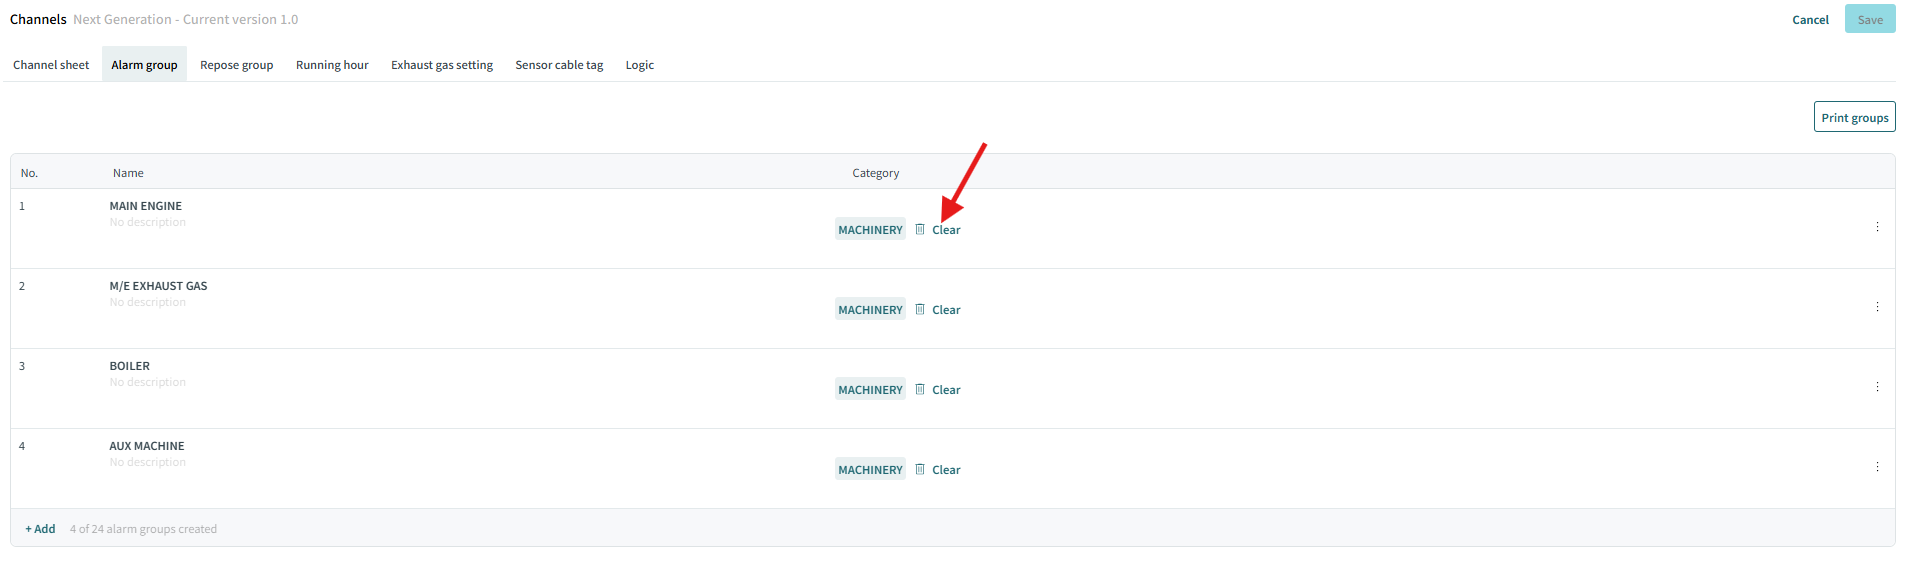Open three-dot menu for AUX MACHINE row

pyautogui.click(x=1877, y=467)
